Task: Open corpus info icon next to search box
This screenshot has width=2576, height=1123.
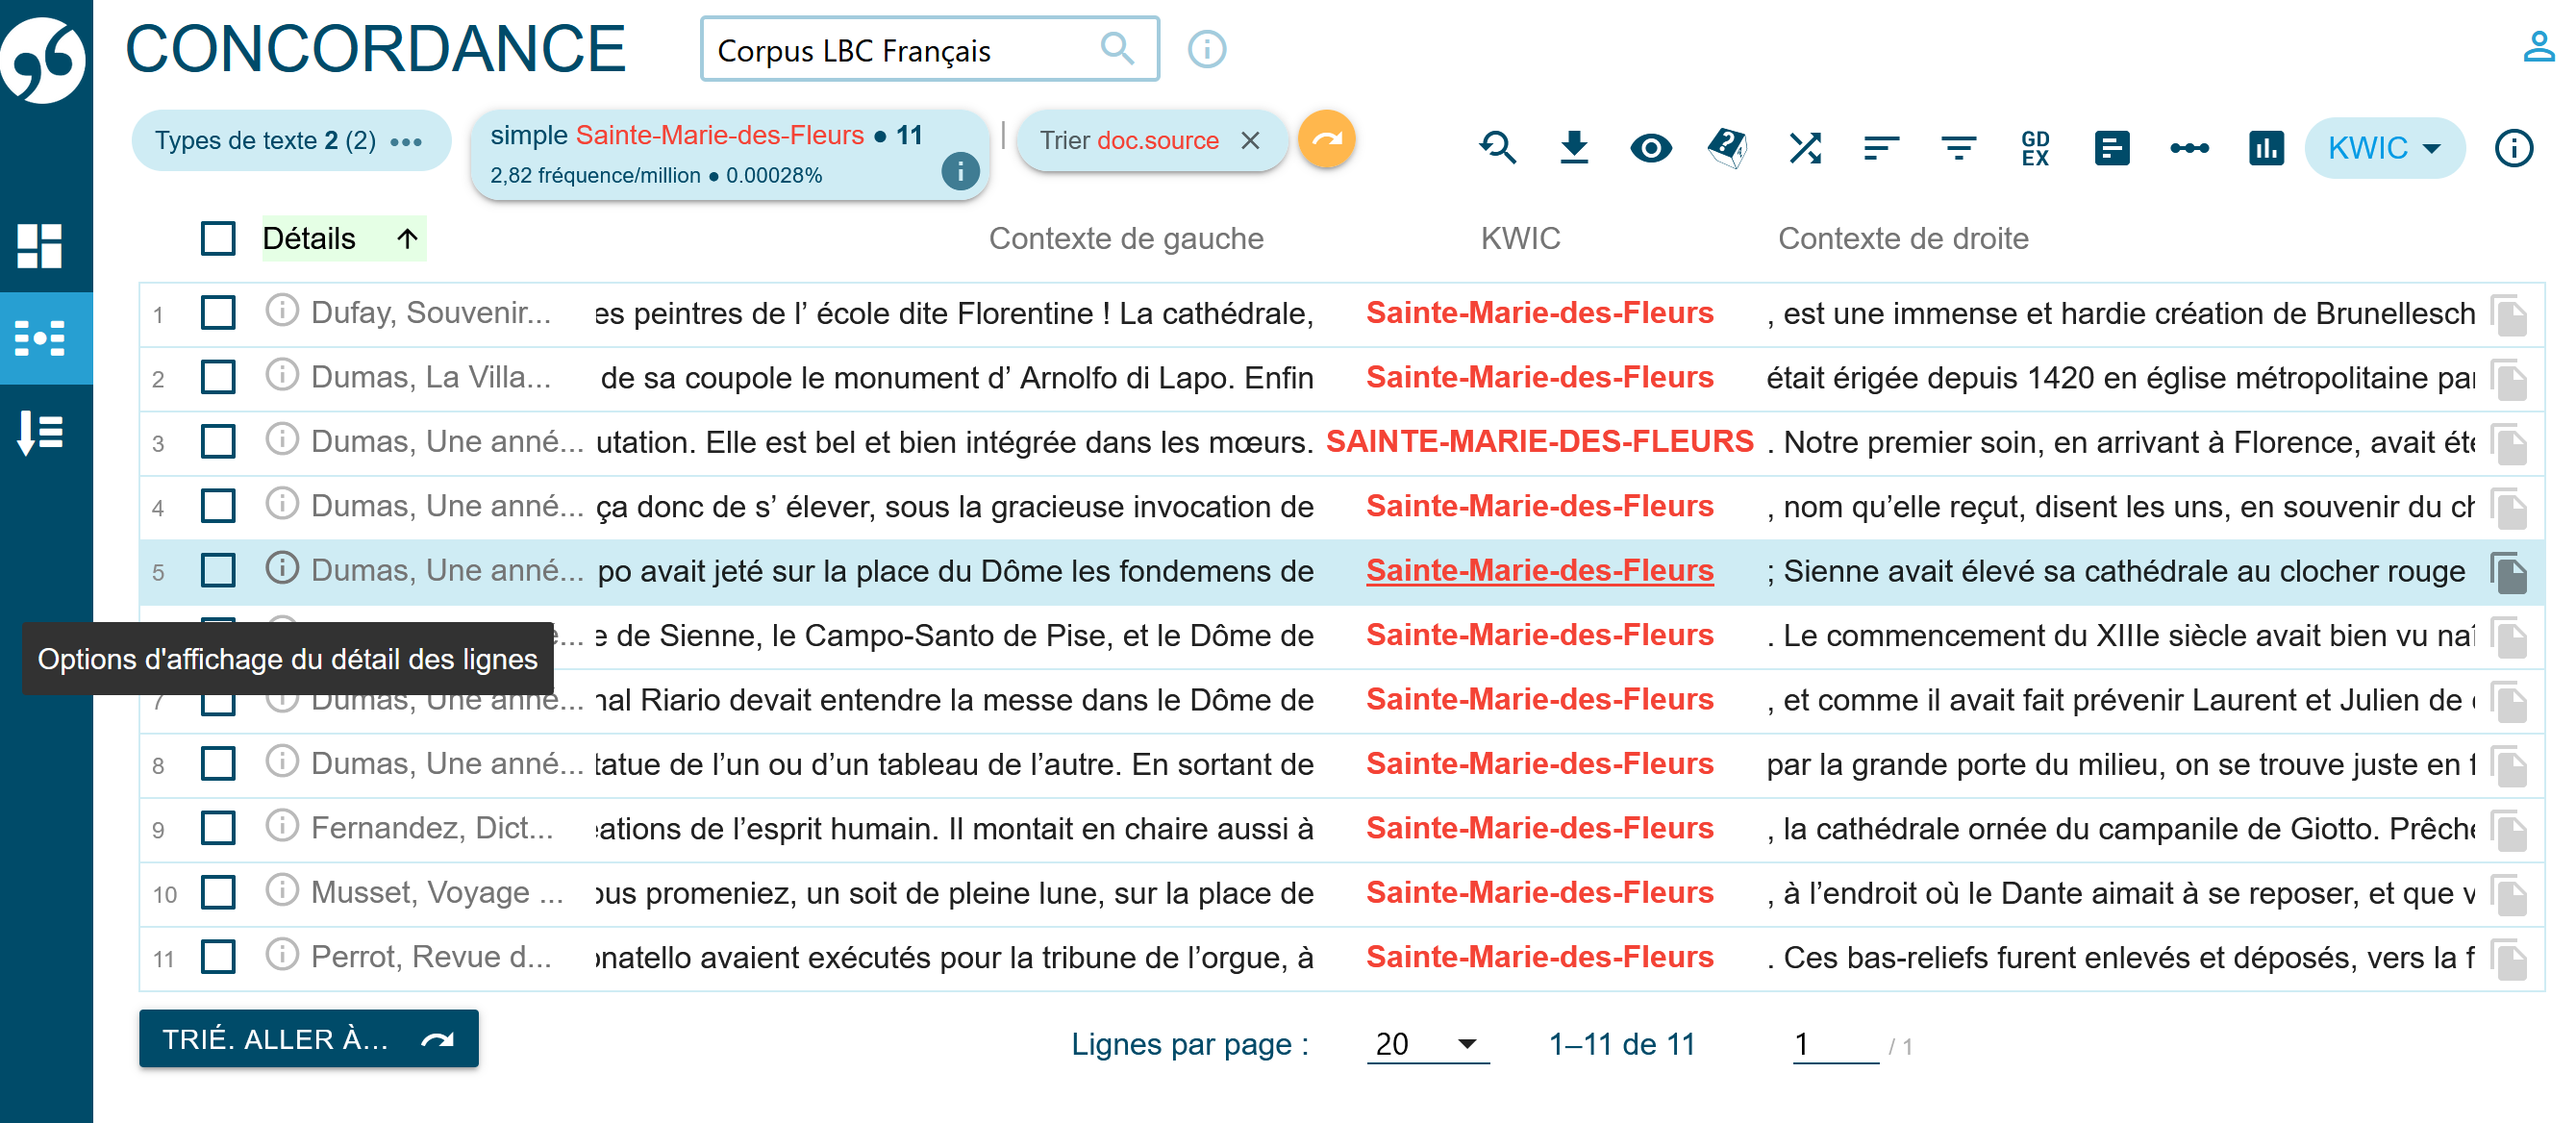Action: [1207, 49]
